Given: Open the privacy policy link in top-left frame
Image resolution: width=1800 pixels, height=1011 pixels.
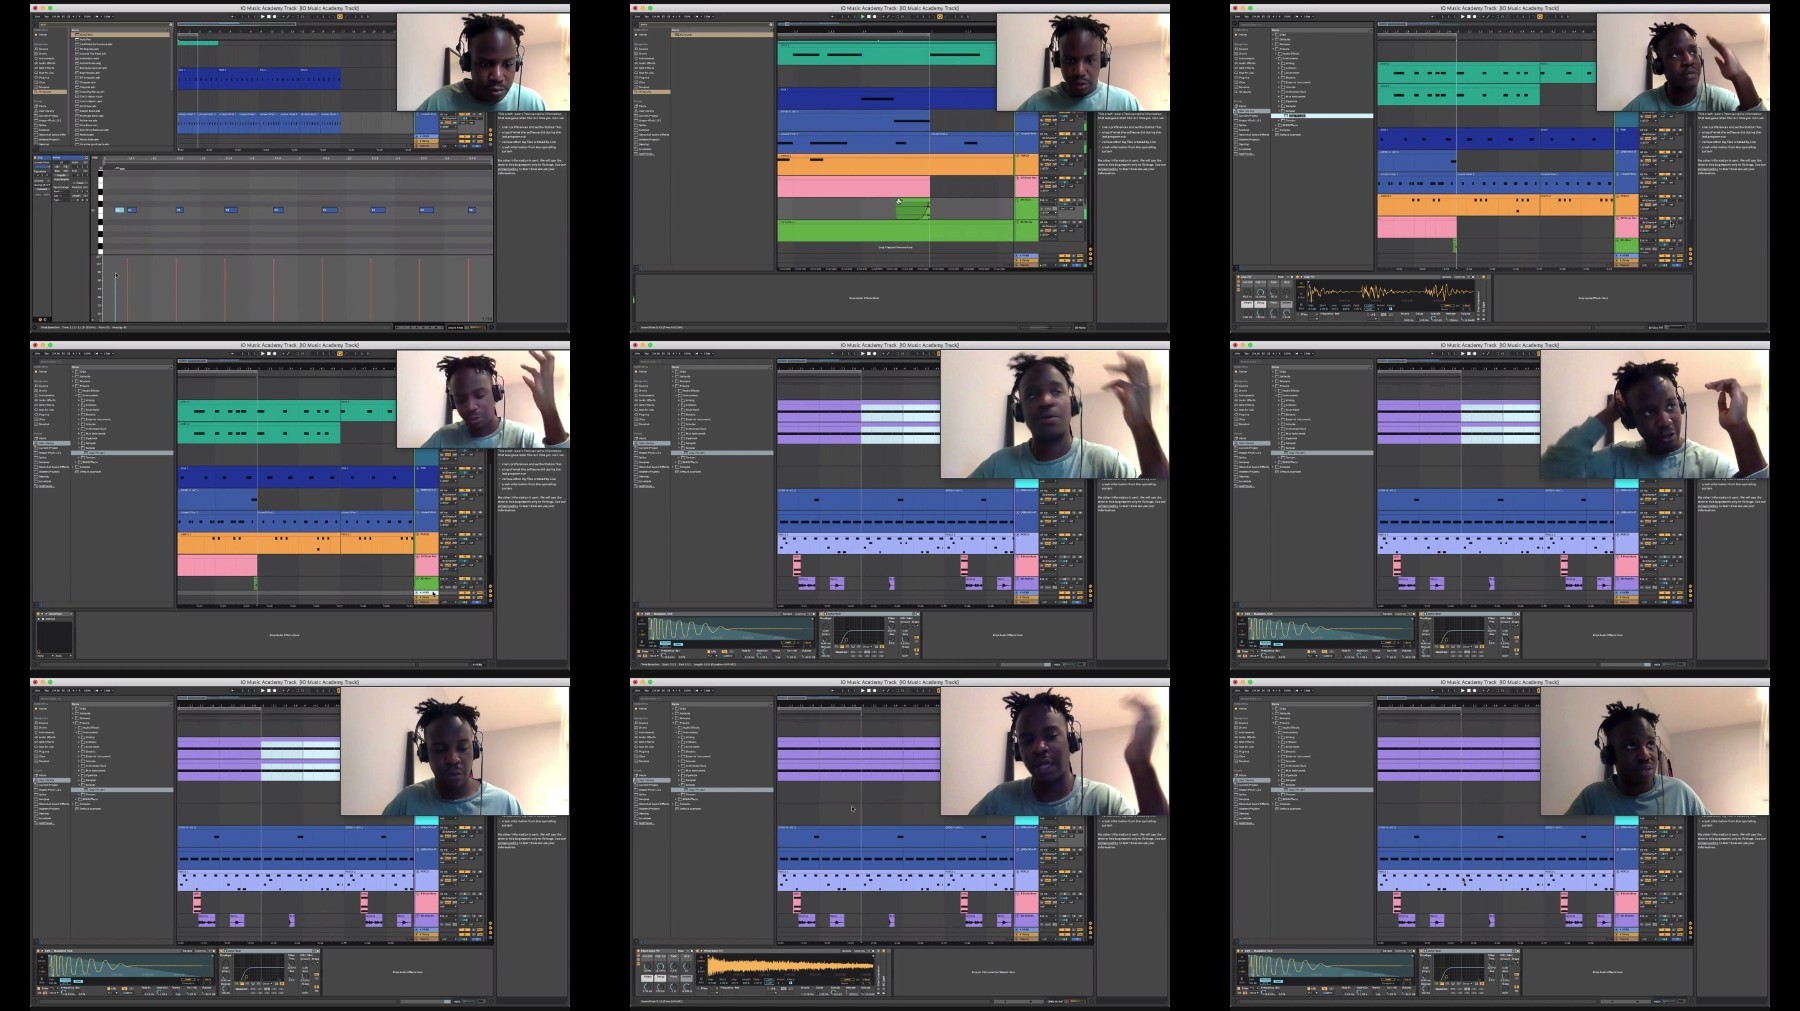Looking at the screenshot, I should pyautogui.click(x=510, y=169).
